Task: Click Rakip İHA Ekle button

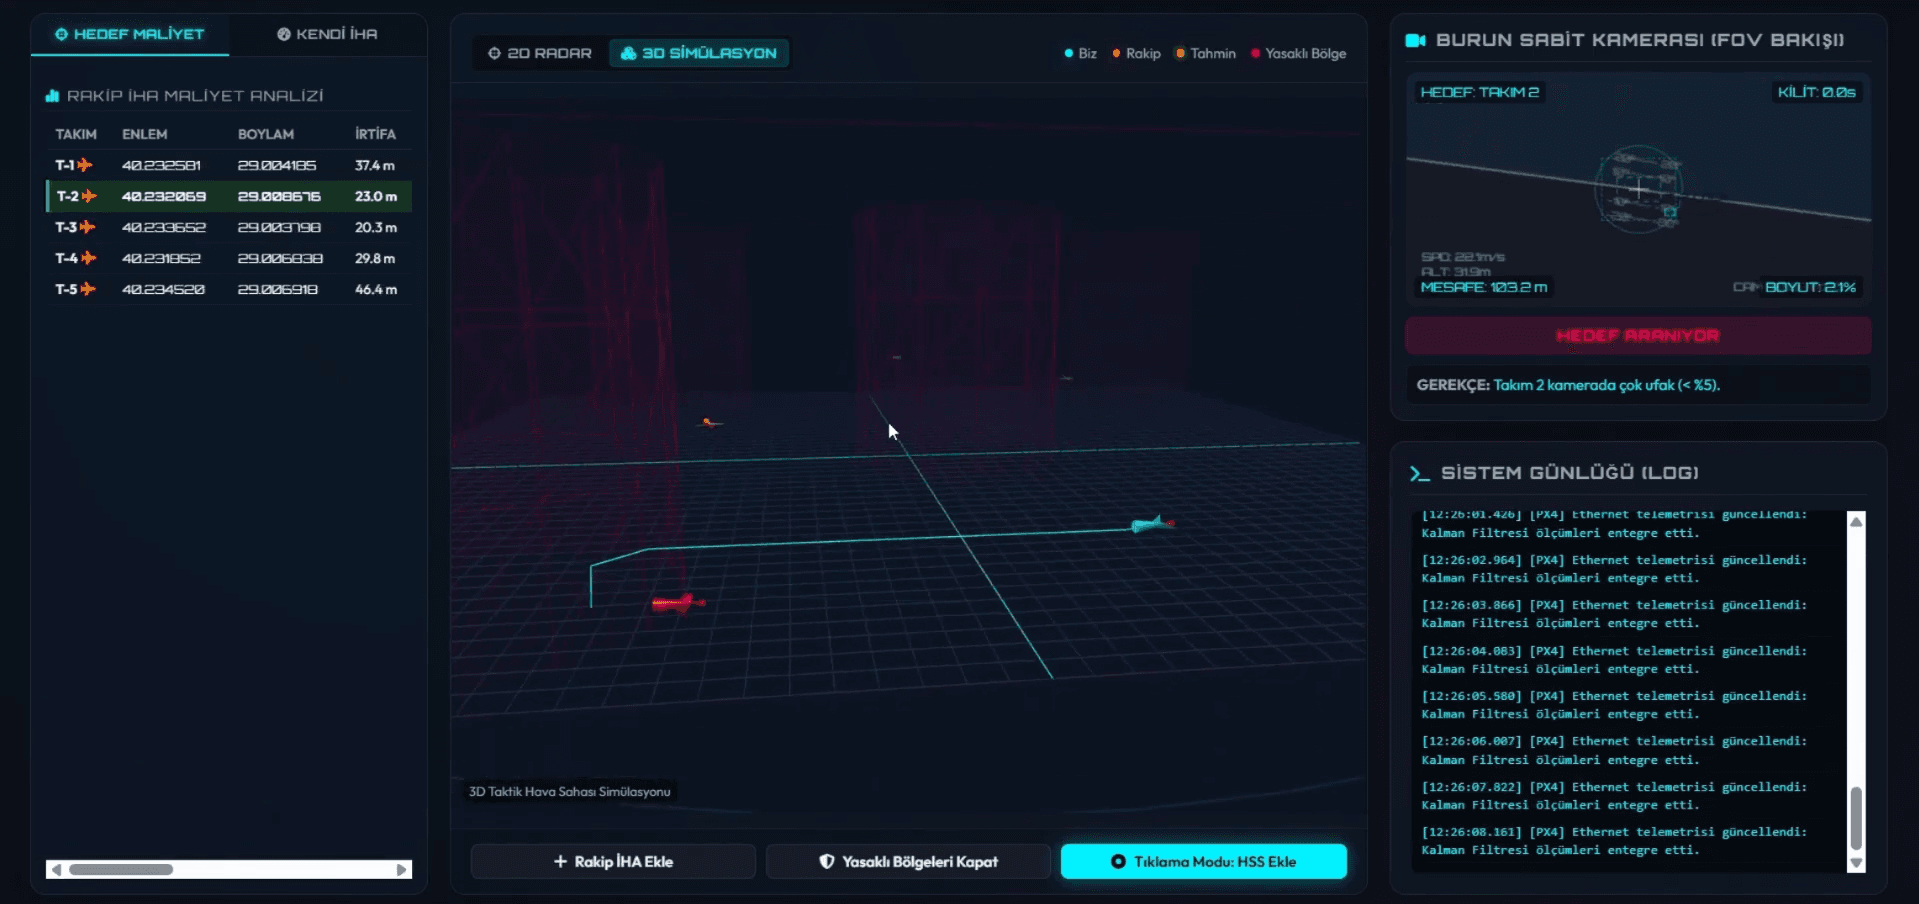Action: pyautogui.click(x=613, y=861)
